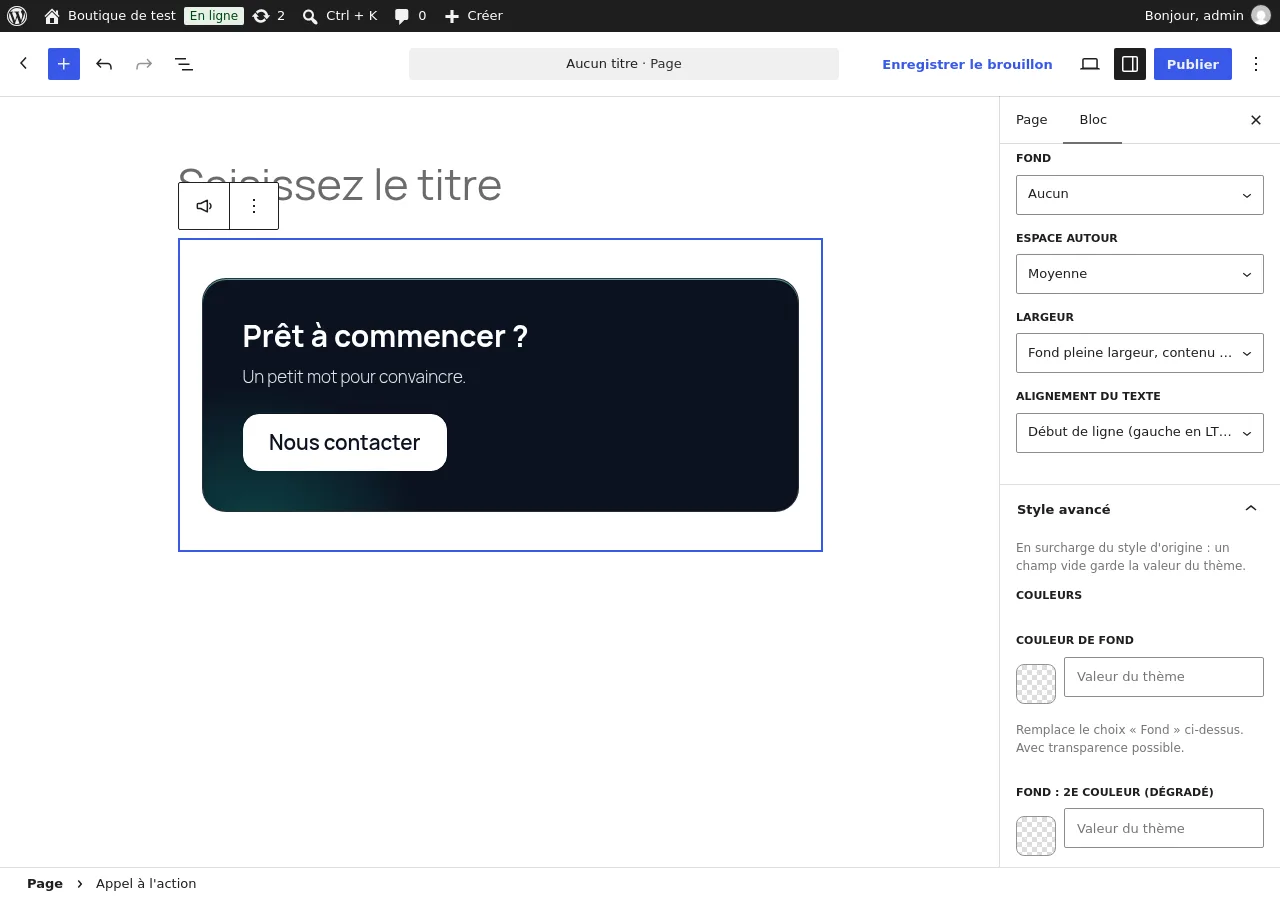Open the Bonjour, admin account menu

pos(1207,16)
